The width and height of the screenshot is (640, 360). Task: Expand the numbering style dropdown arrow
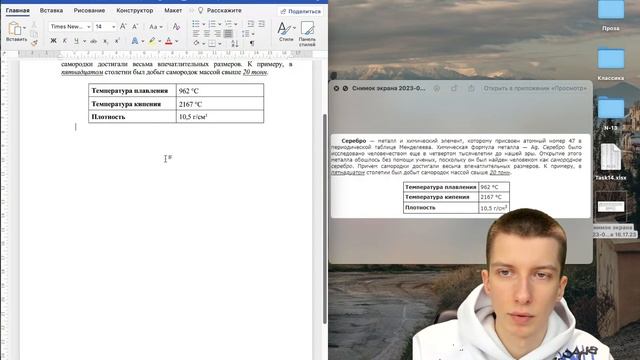click(x=219, y=24)
